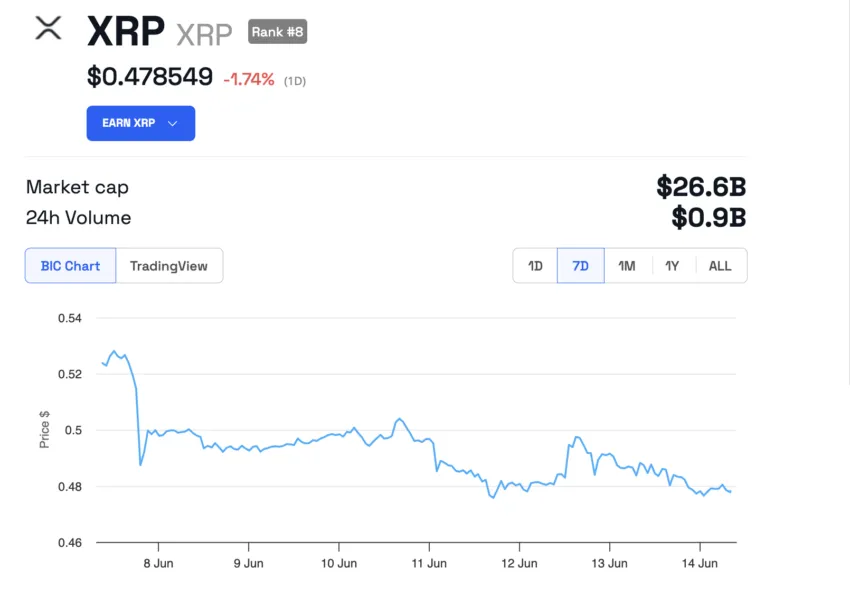The image size is (850, 596).
Task: Select the 1D time range
Action: 534,265
